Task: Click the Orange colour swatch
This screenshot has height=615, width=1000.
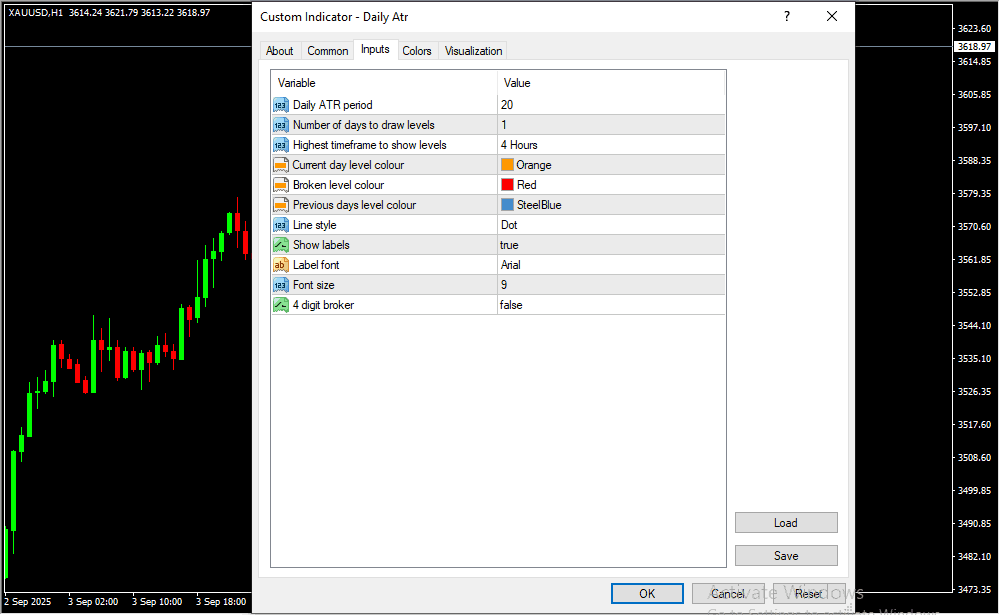Action: [x=507, y=165]
